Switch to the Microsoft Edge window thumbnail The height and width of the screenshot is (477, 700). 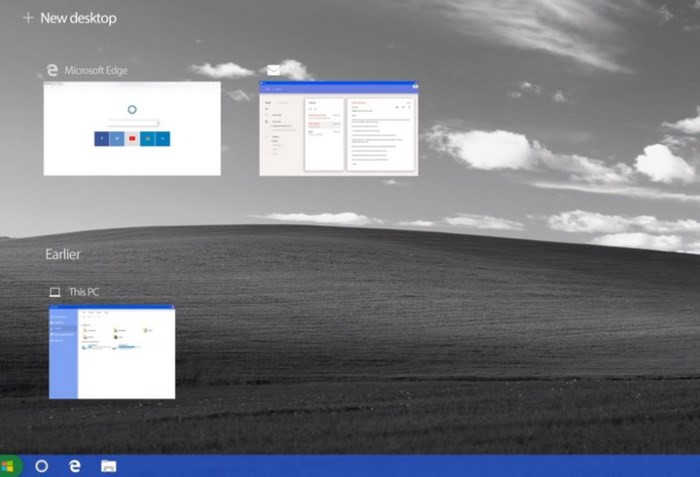point(132,128)
